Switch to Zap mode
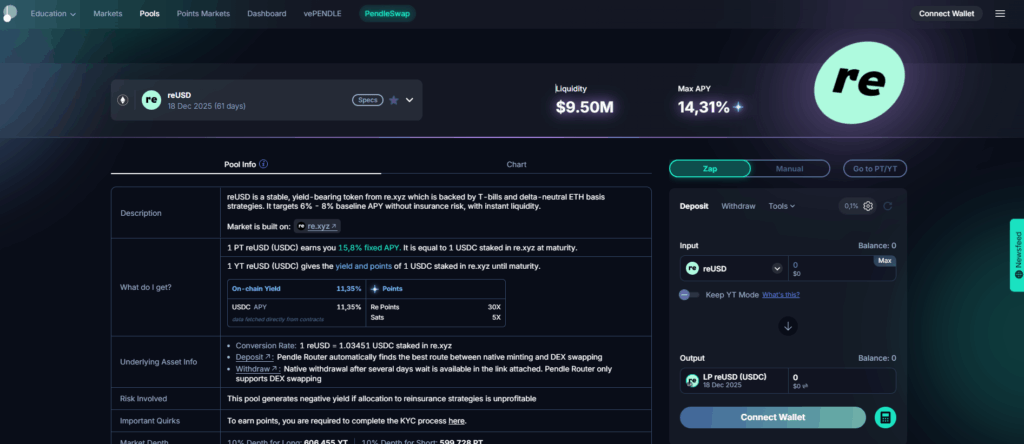The image size is (1024, 444). pos(709,169)
